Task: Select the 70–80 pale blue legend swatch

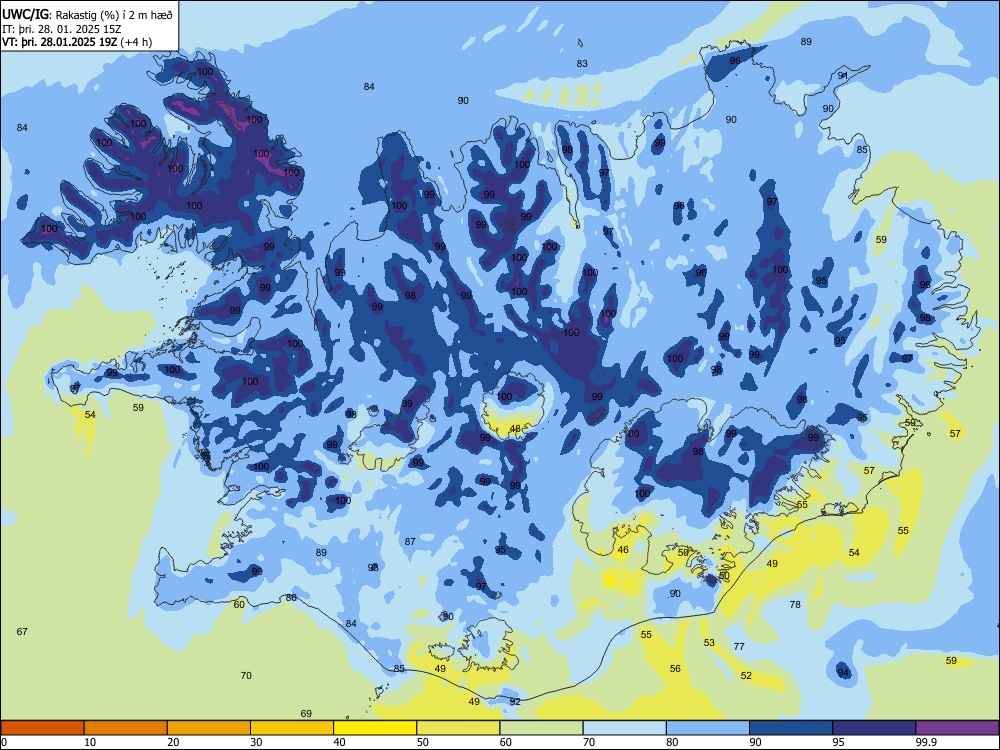Action: 624,728
